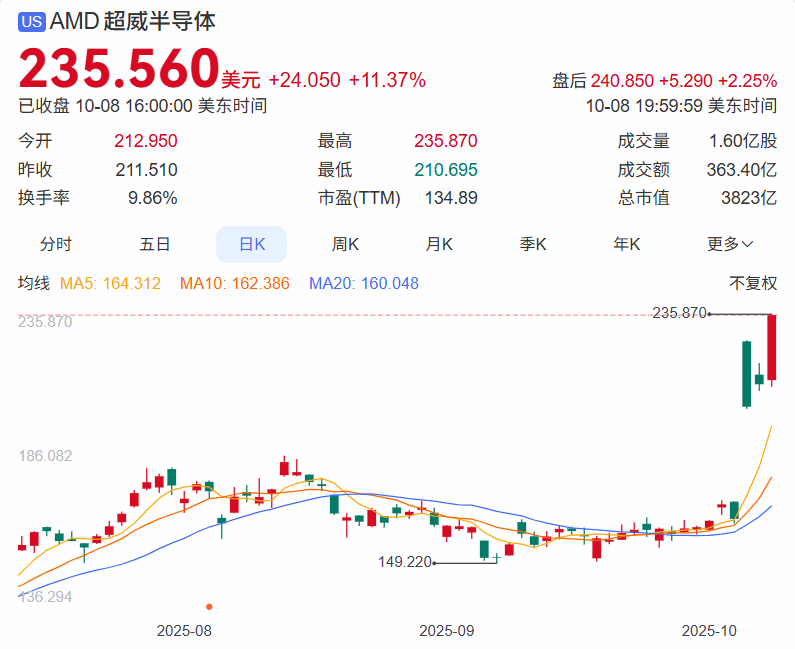Open the 均线 moving average settings
795x649 pixels.
point(34,284)
